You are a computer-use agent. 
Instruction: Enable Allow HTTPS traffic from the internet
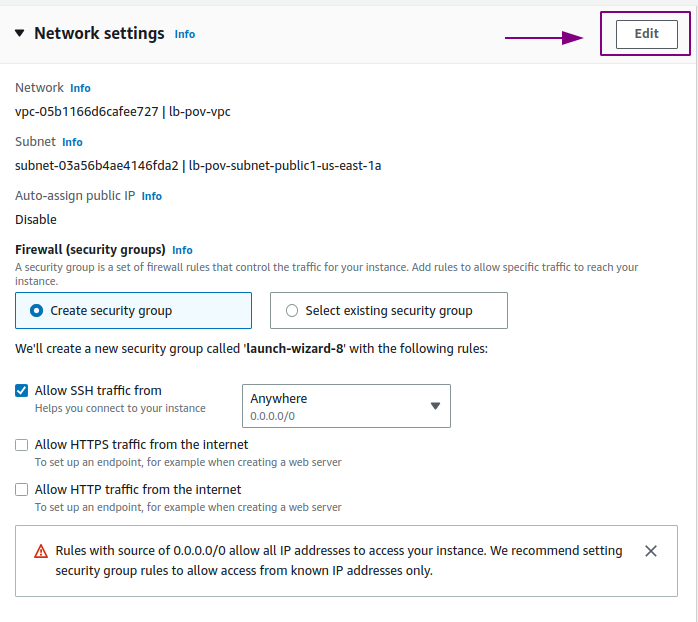pyautogui.click(x=21, y=445)
